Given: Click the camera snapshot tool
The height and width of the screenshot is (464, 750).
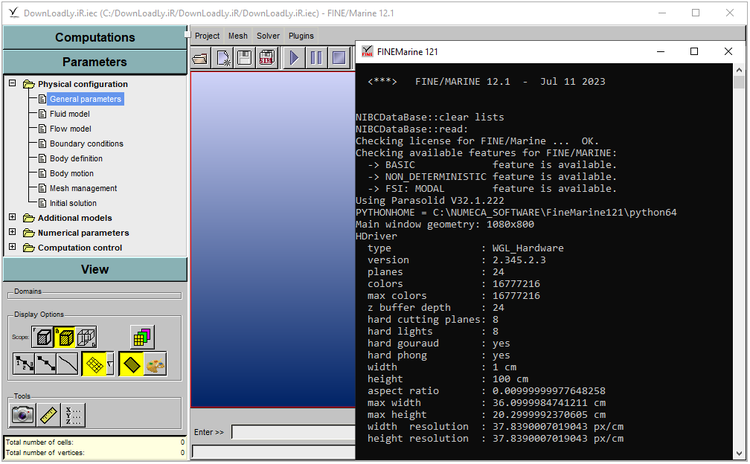Looking at the screenshot, I should coord(23,414).
